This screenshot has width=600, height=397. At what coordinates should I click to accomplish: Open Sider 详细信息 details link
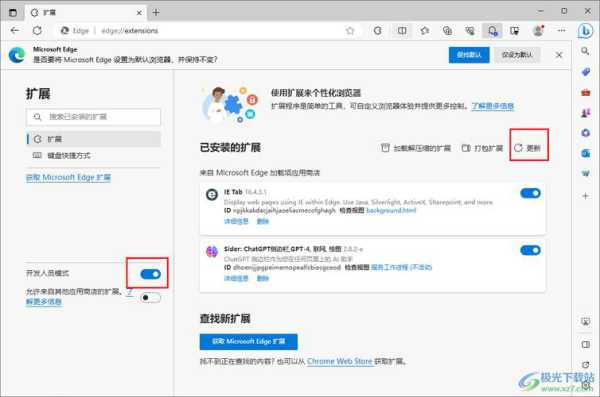click(236, 278)
